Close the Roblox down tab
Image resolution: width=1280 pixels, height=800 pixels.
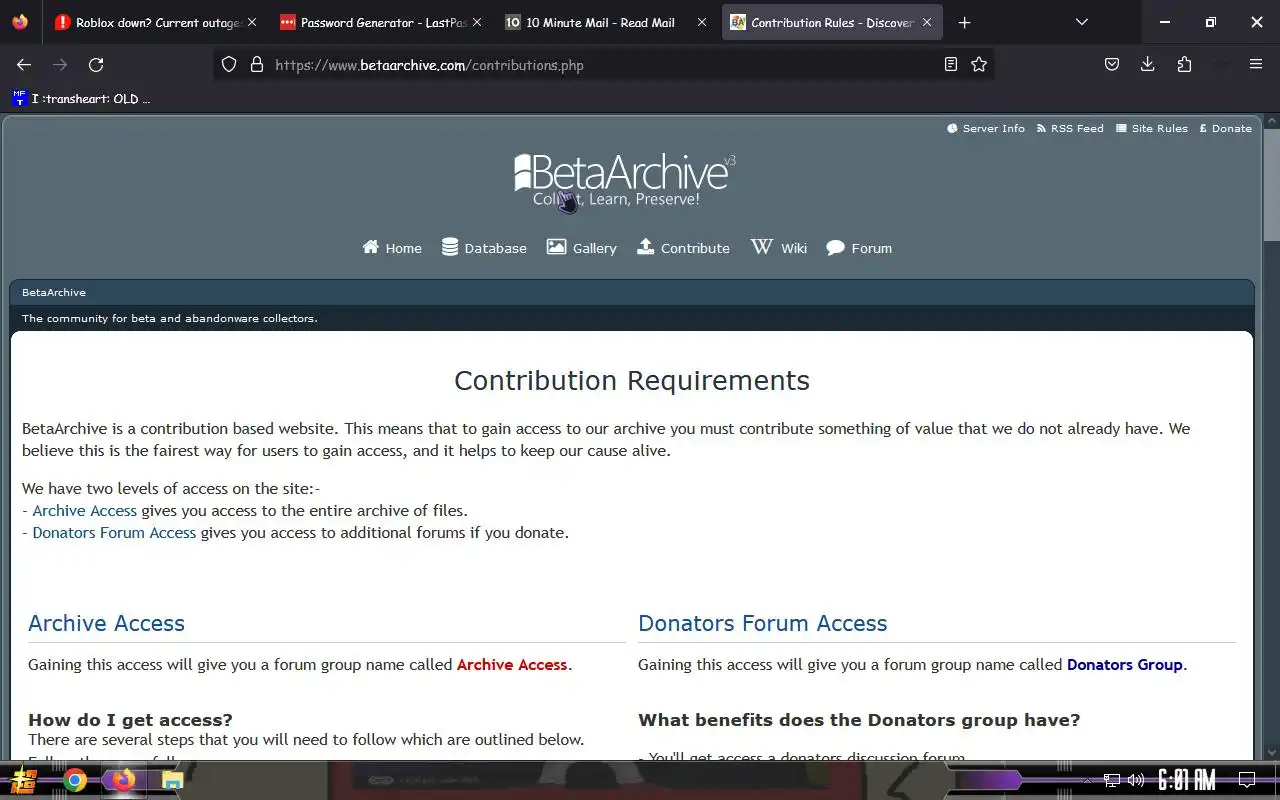tap(251, 22)
